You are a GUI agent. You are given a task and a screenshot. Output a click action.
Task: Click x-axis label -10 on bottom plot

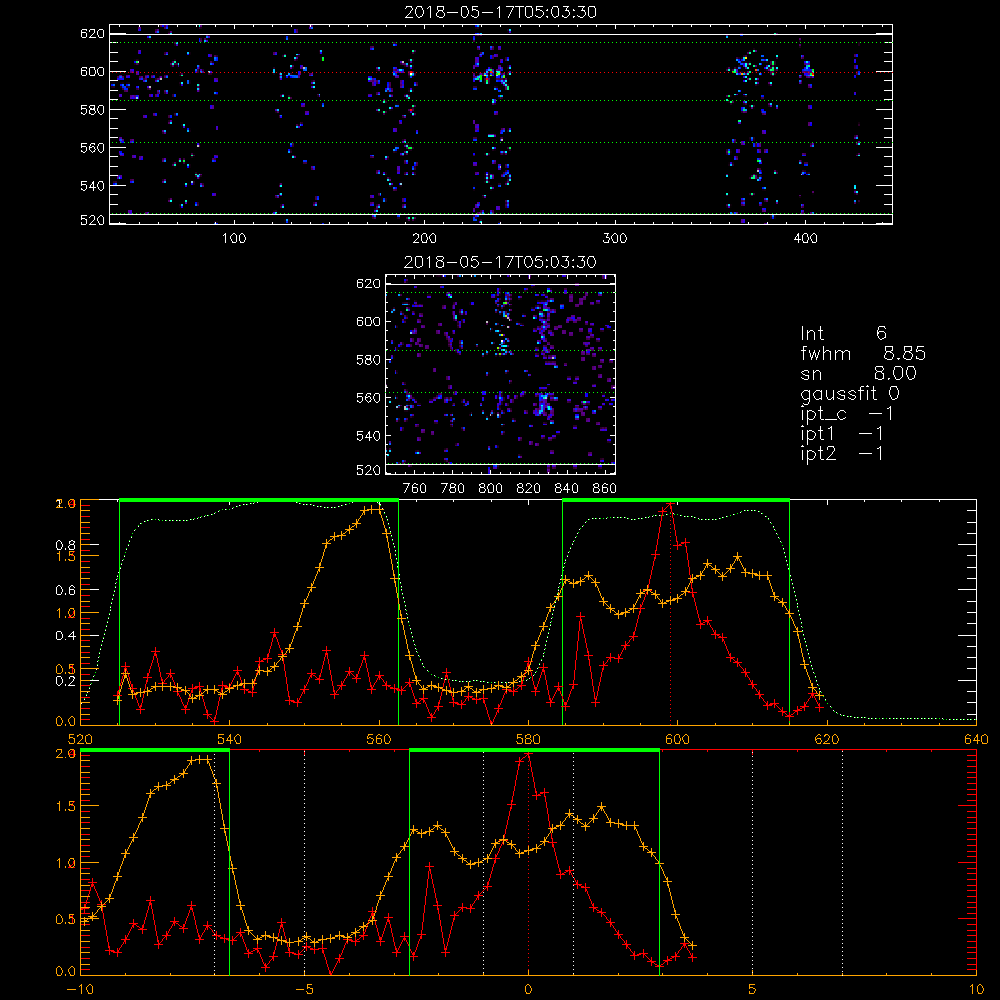coord(80,989)
